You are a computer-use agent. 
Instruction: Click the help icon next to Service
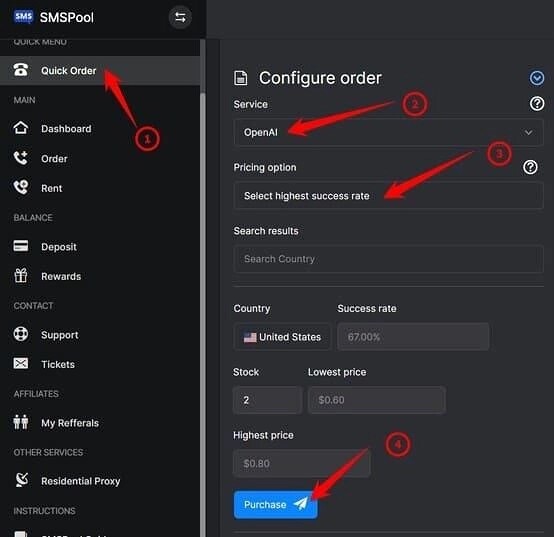[x=537, y=104]
